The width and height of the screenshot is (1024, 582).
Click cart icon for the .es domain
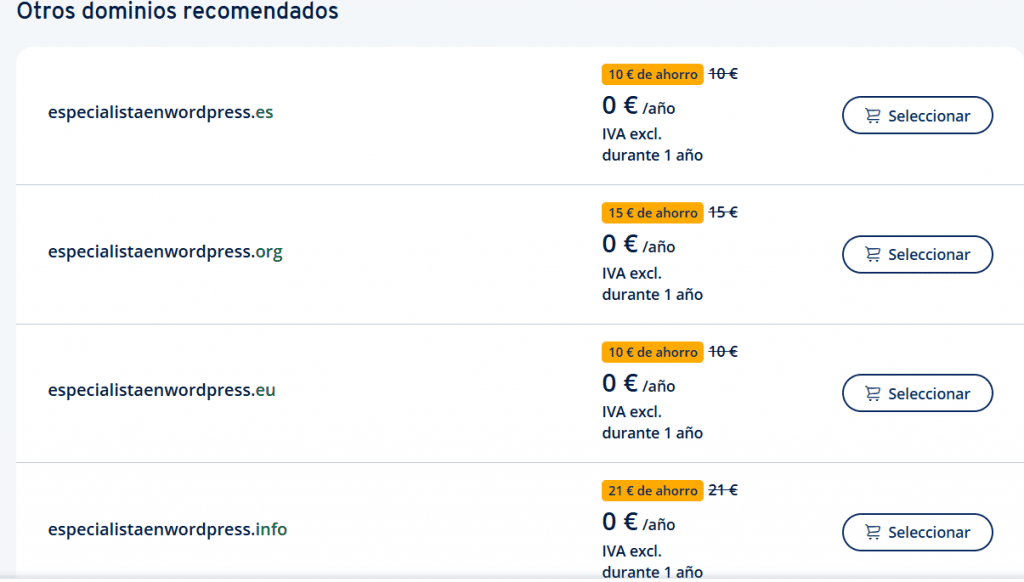click(872, 116)
